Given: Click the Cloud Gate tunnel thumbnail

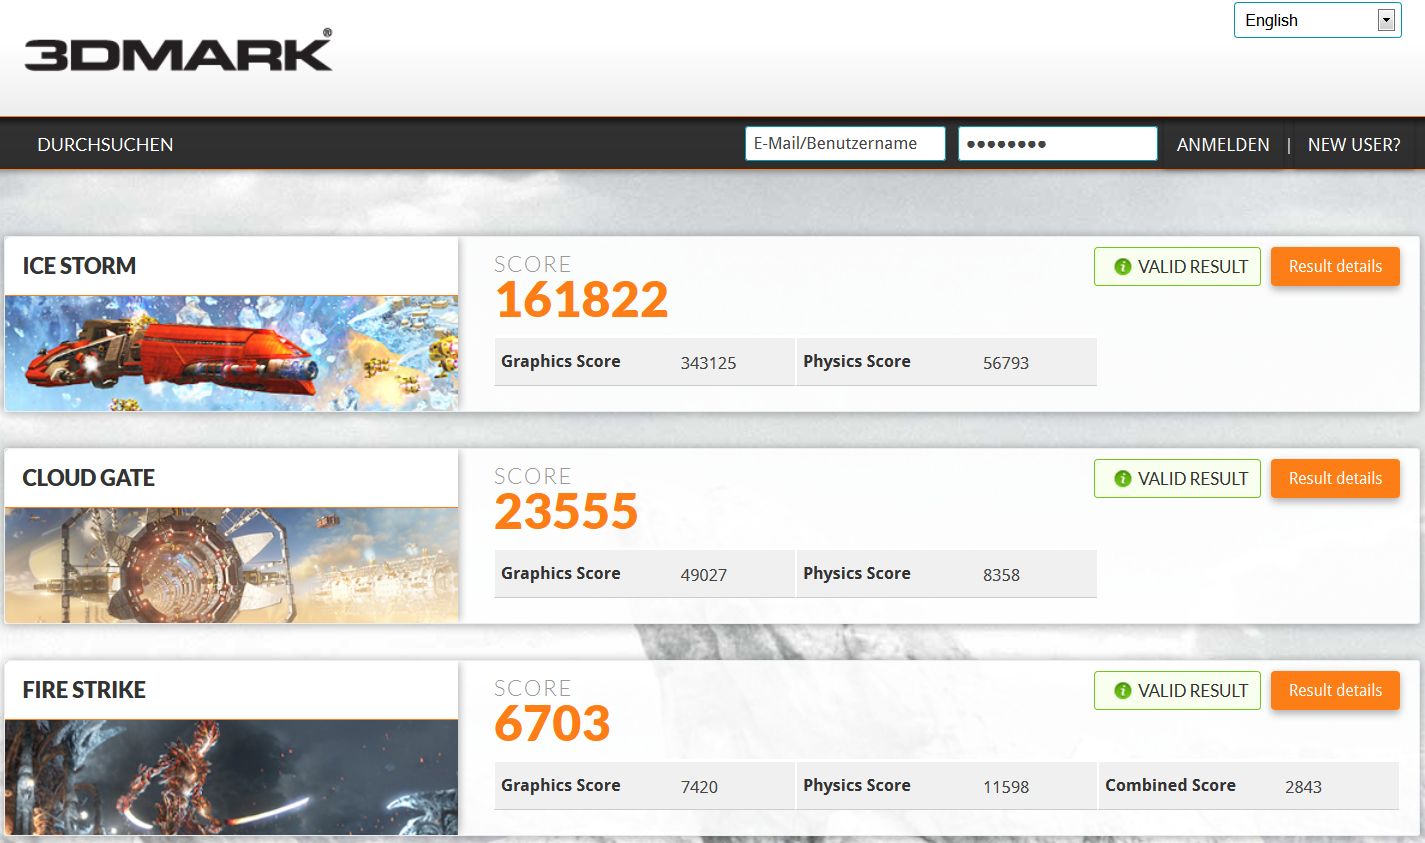Looking at the screenshot, I should (x=232, y=565).
